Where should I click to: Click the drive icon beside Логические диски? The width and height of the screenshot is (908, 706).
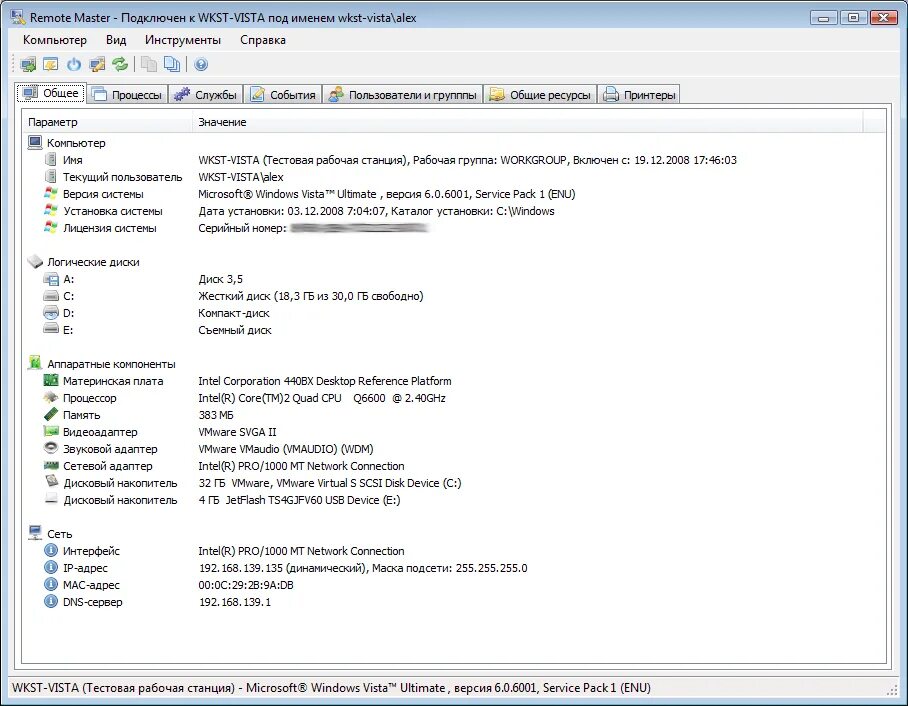35,262
